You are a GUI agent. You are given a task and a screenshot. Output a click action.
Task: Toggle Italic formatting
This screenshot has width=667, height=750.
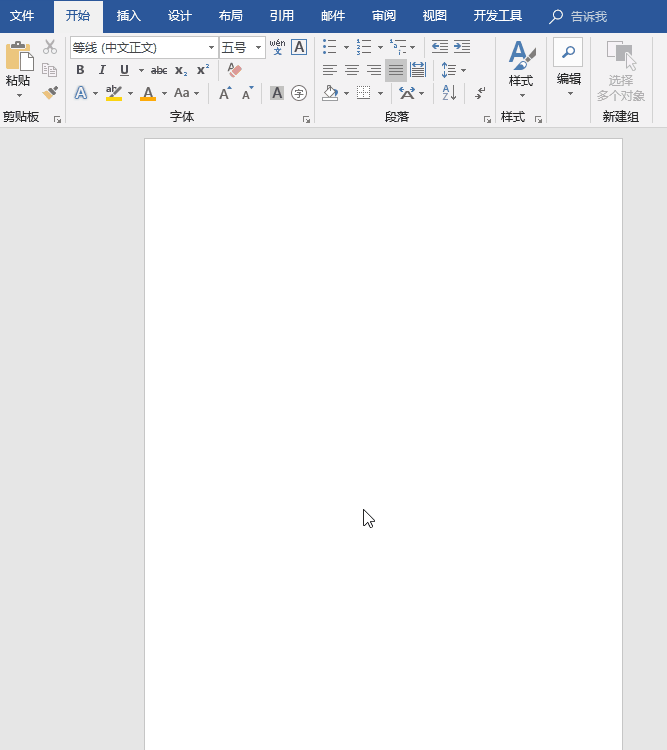(x=102, y=70)
